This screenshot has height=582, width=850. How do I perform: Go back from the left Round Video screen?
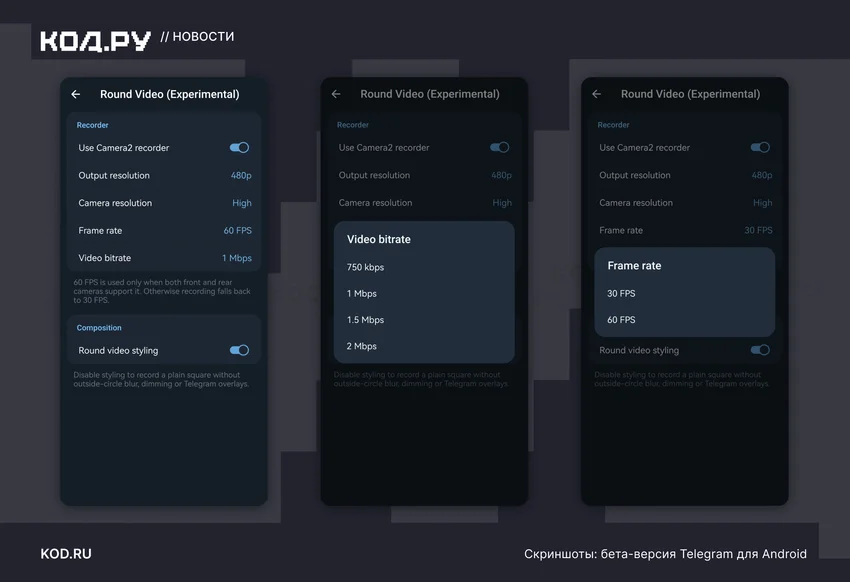click(76, 94)
